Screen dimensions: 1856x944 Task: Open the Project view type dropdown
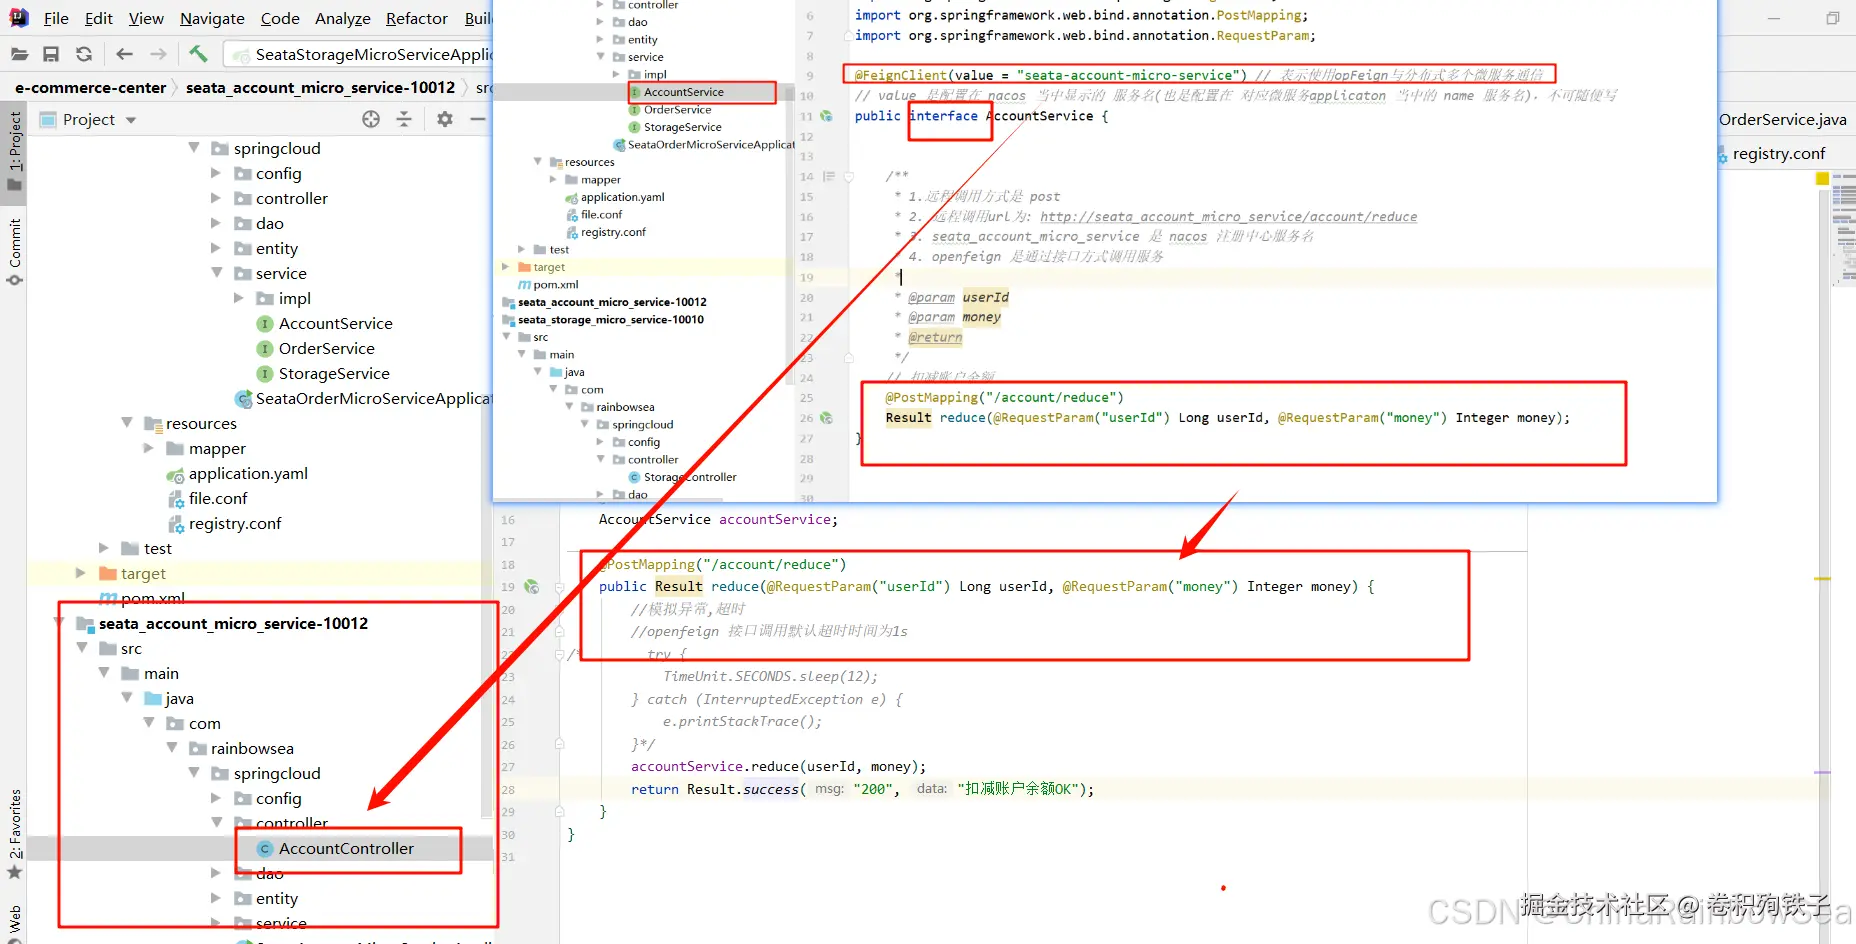[131, 120]
